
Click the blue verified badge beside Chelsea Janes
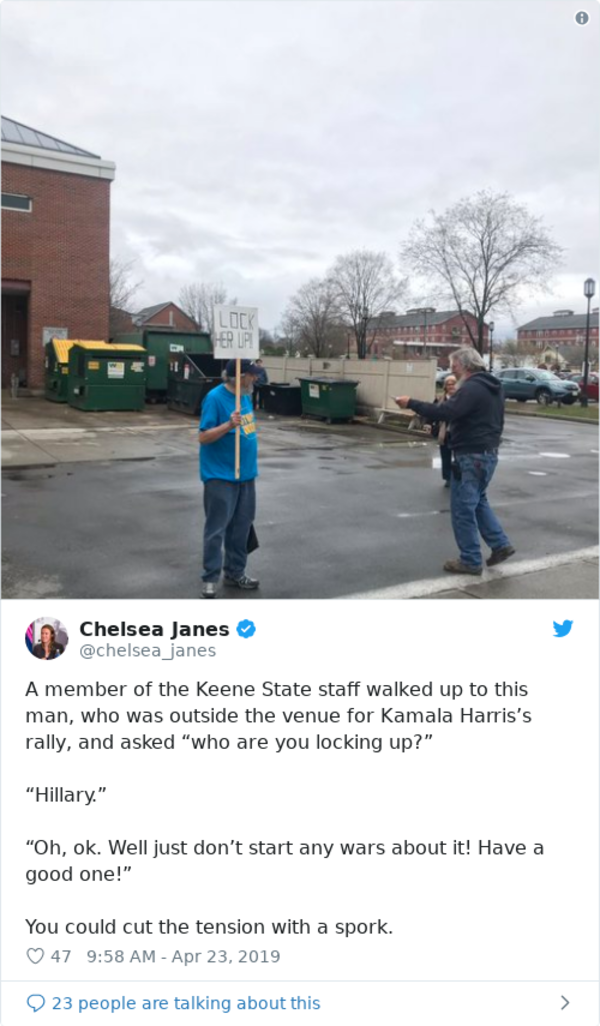pyautogui.click(x=246, y=629)
